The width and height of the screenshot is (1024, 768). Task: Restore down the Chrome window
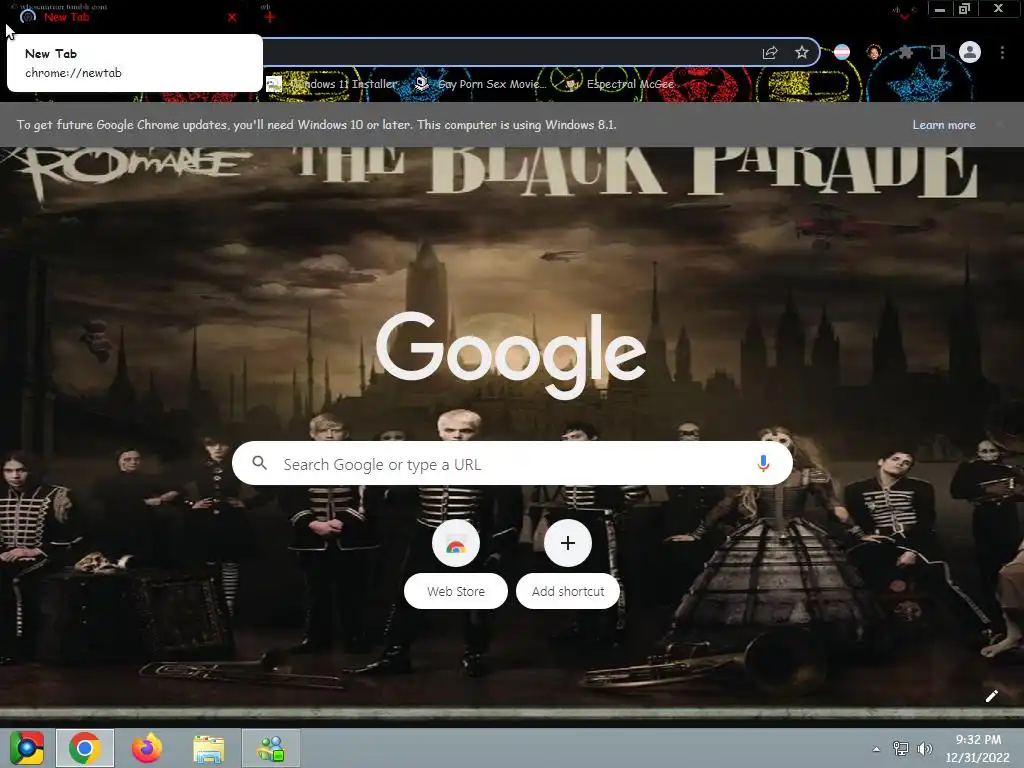tap(965, 9)
